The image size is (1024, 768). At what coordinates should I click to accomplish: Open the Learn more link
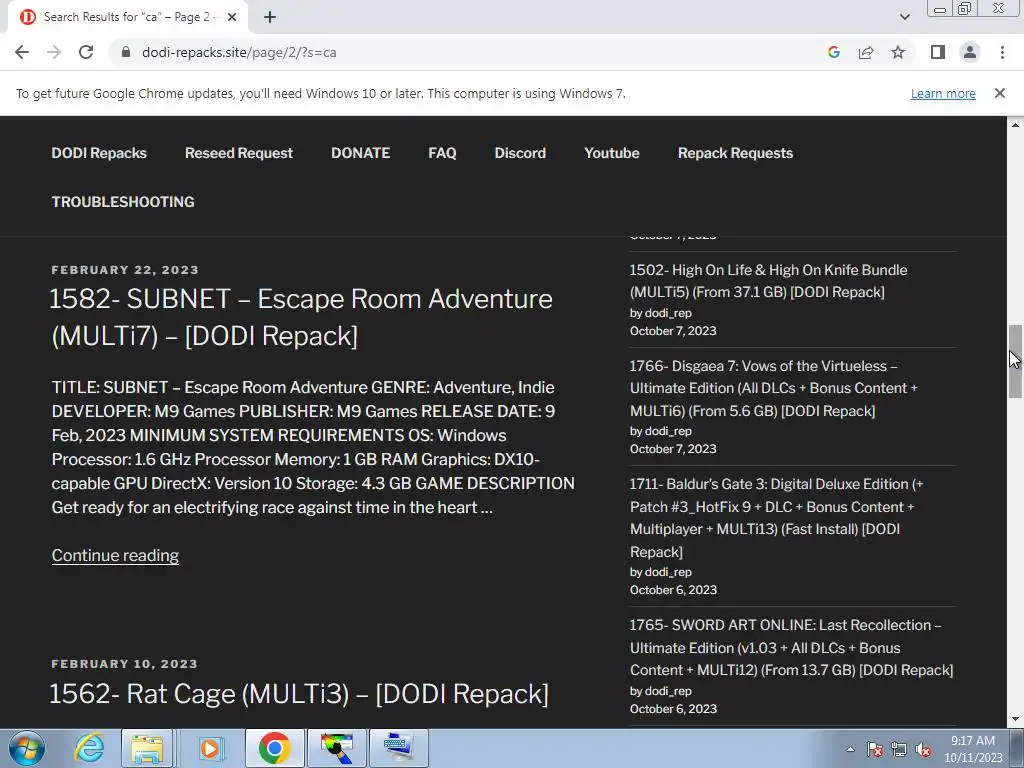(943, 93)
